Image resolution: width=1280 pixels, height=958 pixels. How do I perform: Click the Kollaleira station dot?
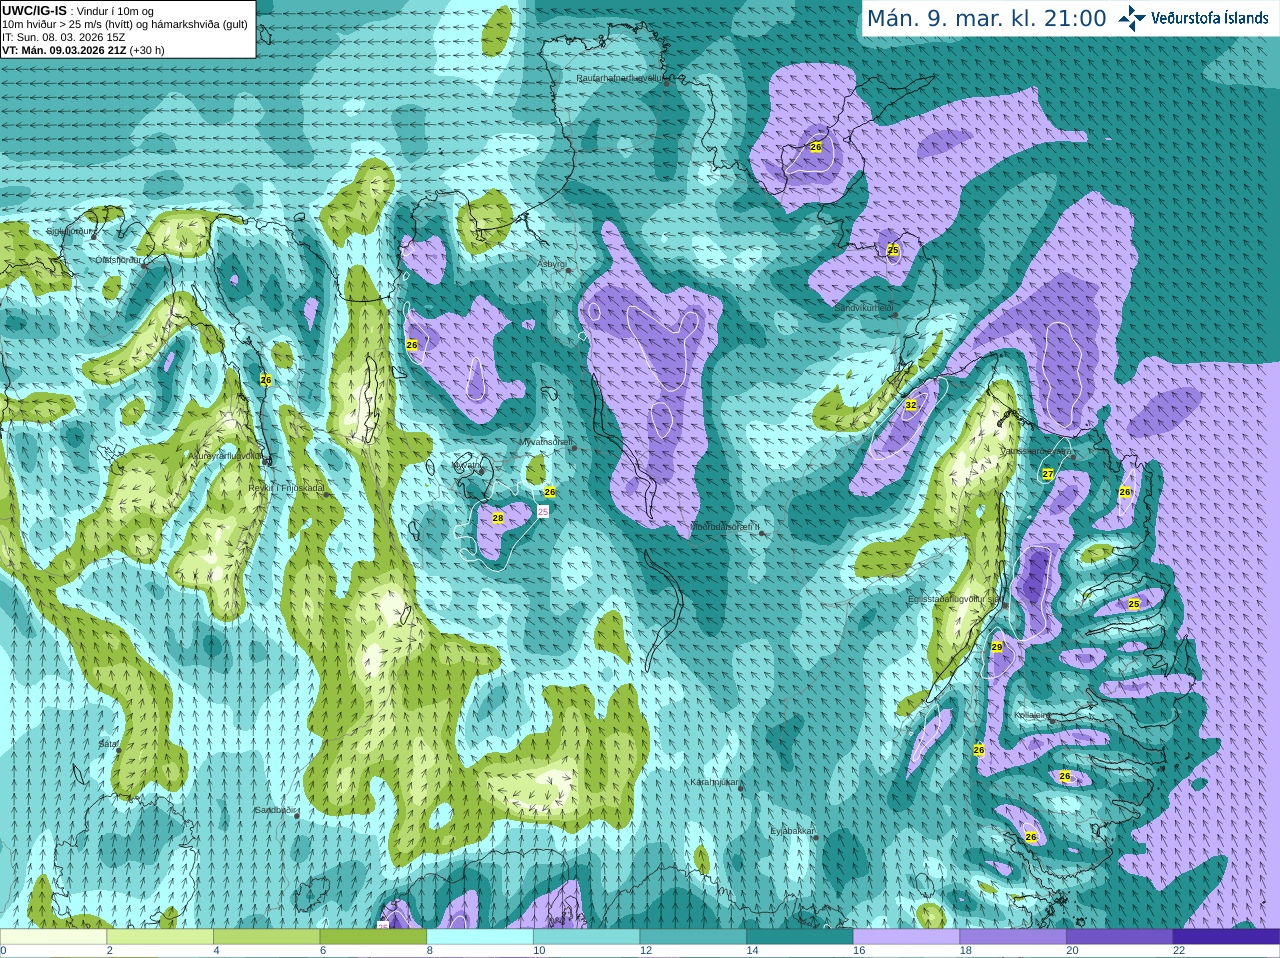click(1051, 719)
